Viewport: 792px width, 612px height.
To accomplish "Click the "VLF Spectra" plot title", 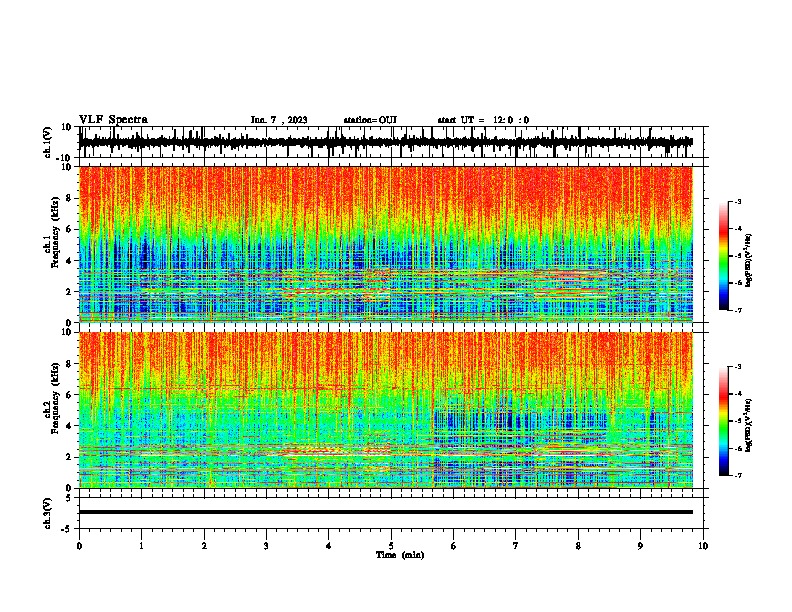I will (x=113, y=120).
